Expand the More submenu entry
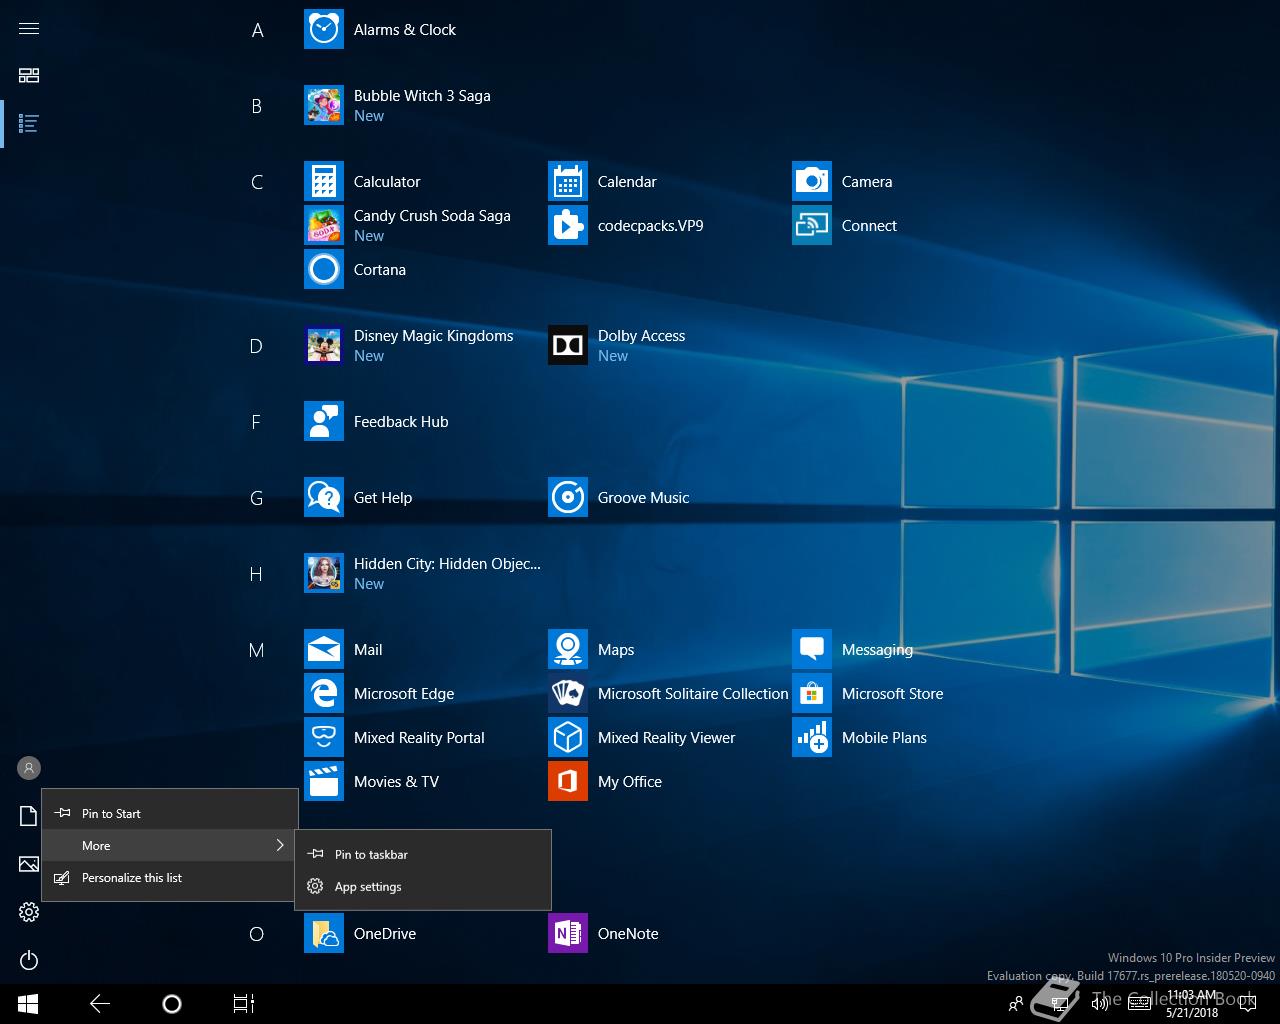 point(170,845)
